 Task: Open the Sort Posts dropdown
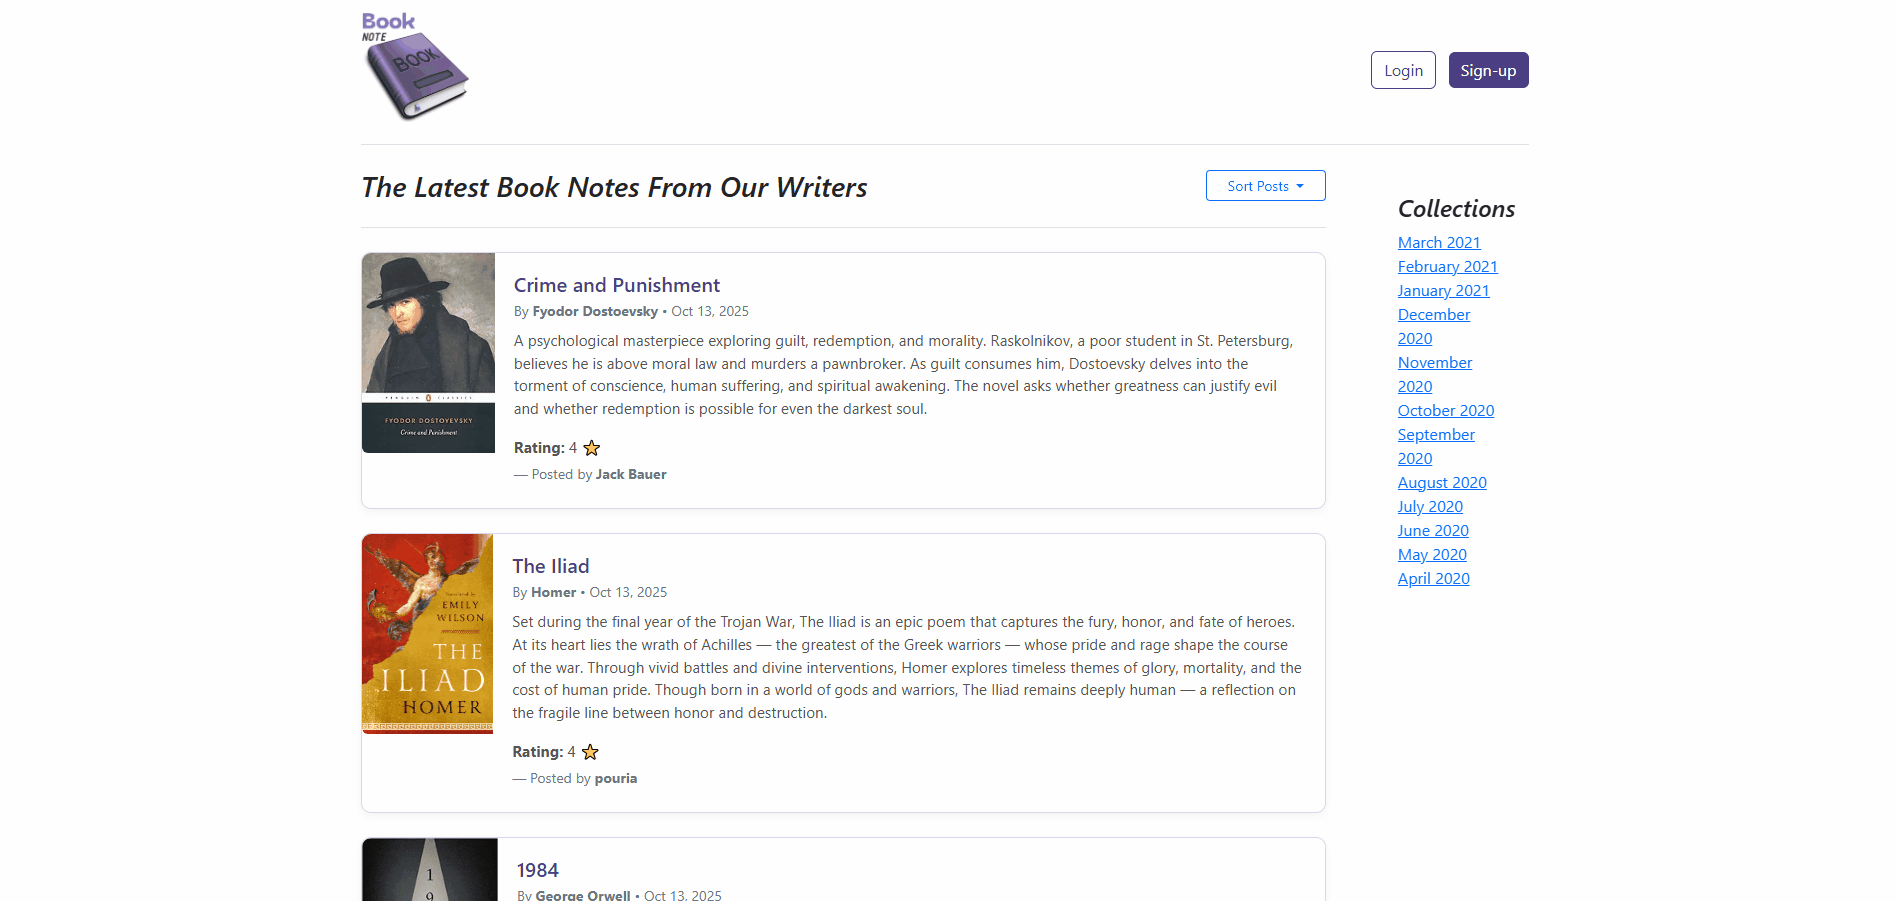(x=1265, y=185)
